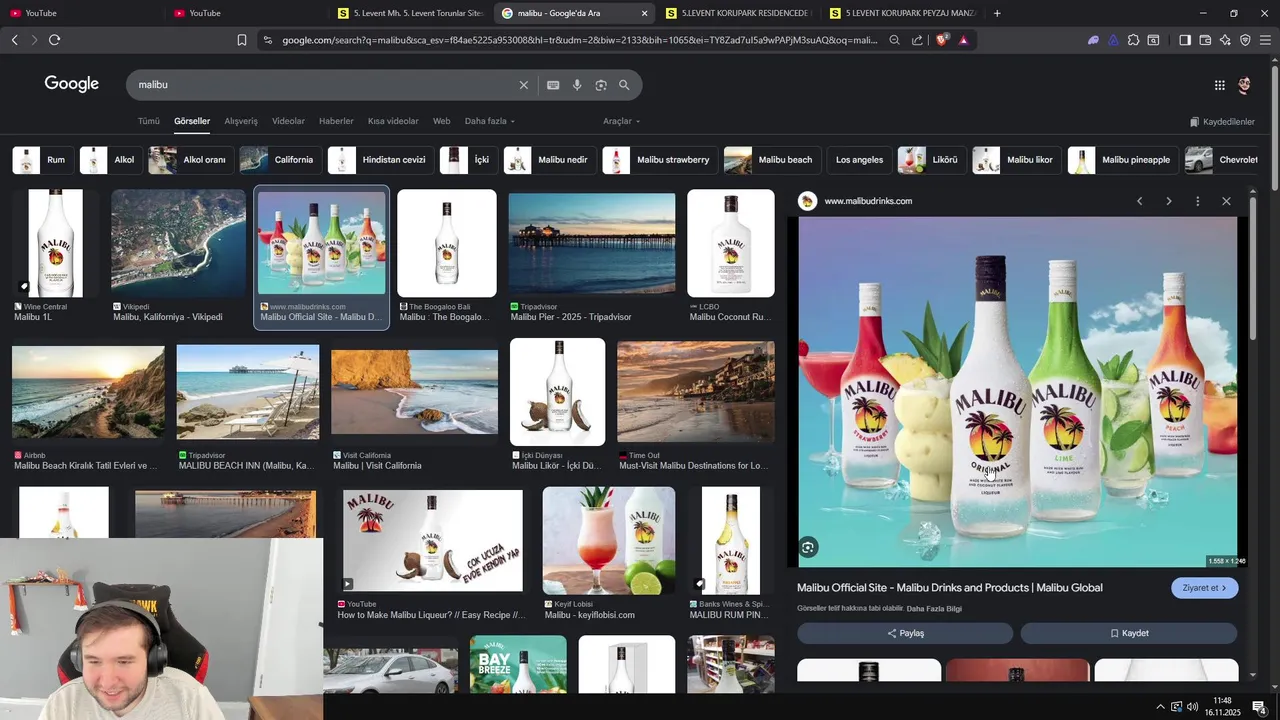Open the share page icon in the address bar
This screenshot has width=1280, height=720.
coord(917,40)
